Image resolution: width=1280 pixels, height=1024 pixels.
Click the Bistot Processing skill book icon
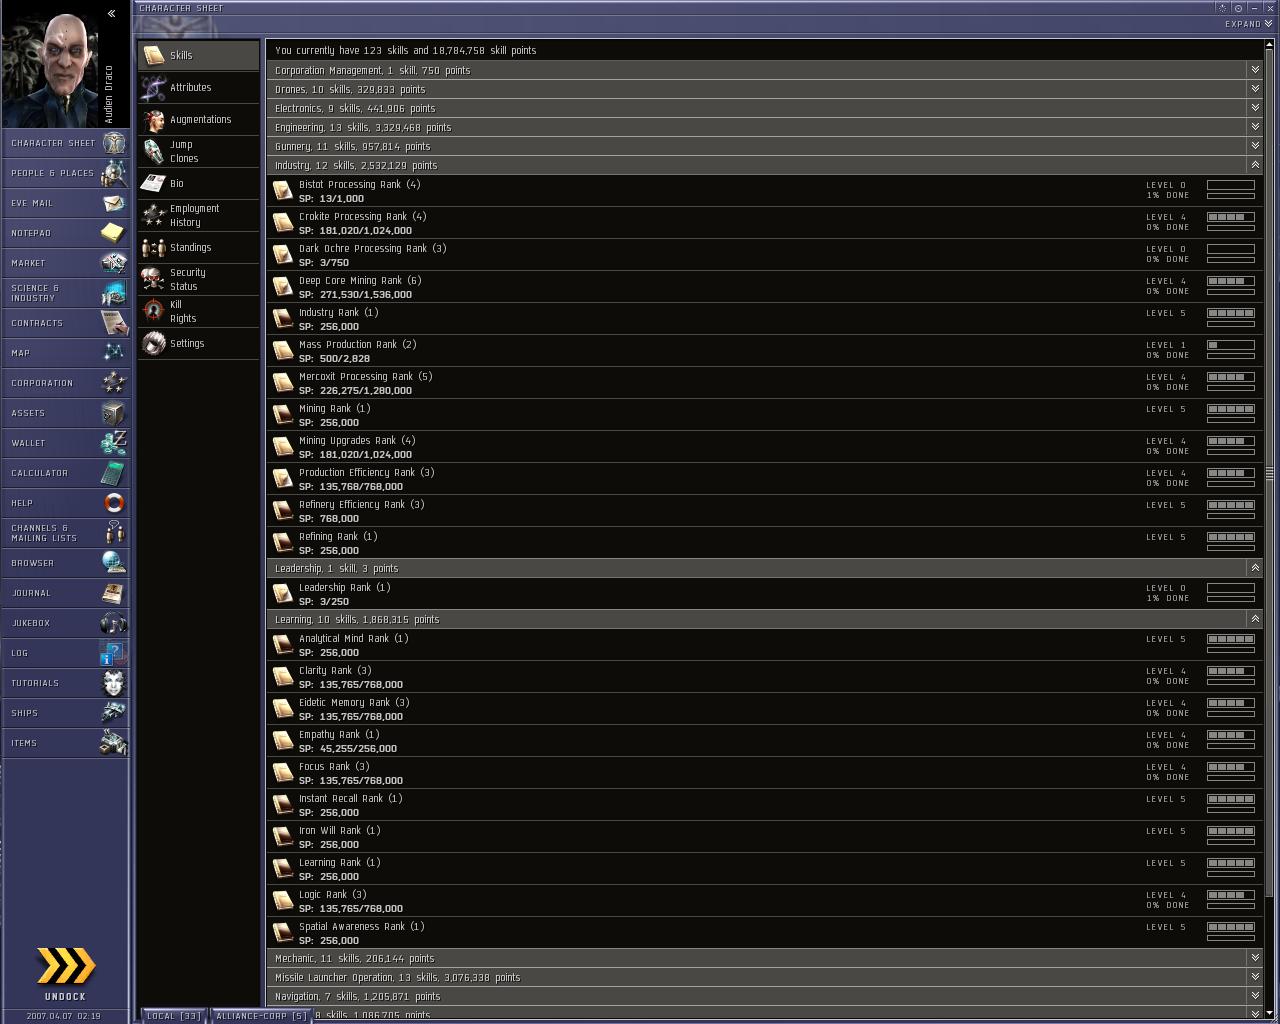[x=283, y=191]
